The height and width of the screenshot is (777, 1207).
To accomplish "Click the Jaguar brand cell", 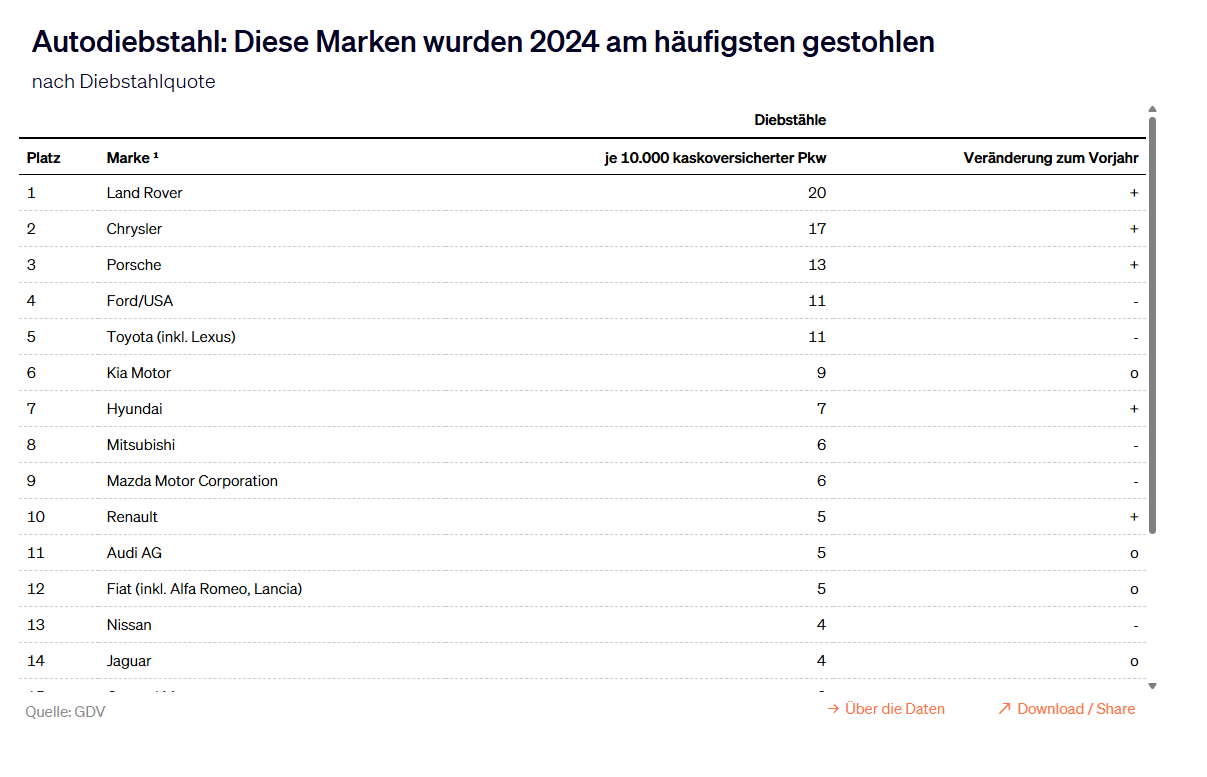I will pyautogui.click(x=129, y=661).
